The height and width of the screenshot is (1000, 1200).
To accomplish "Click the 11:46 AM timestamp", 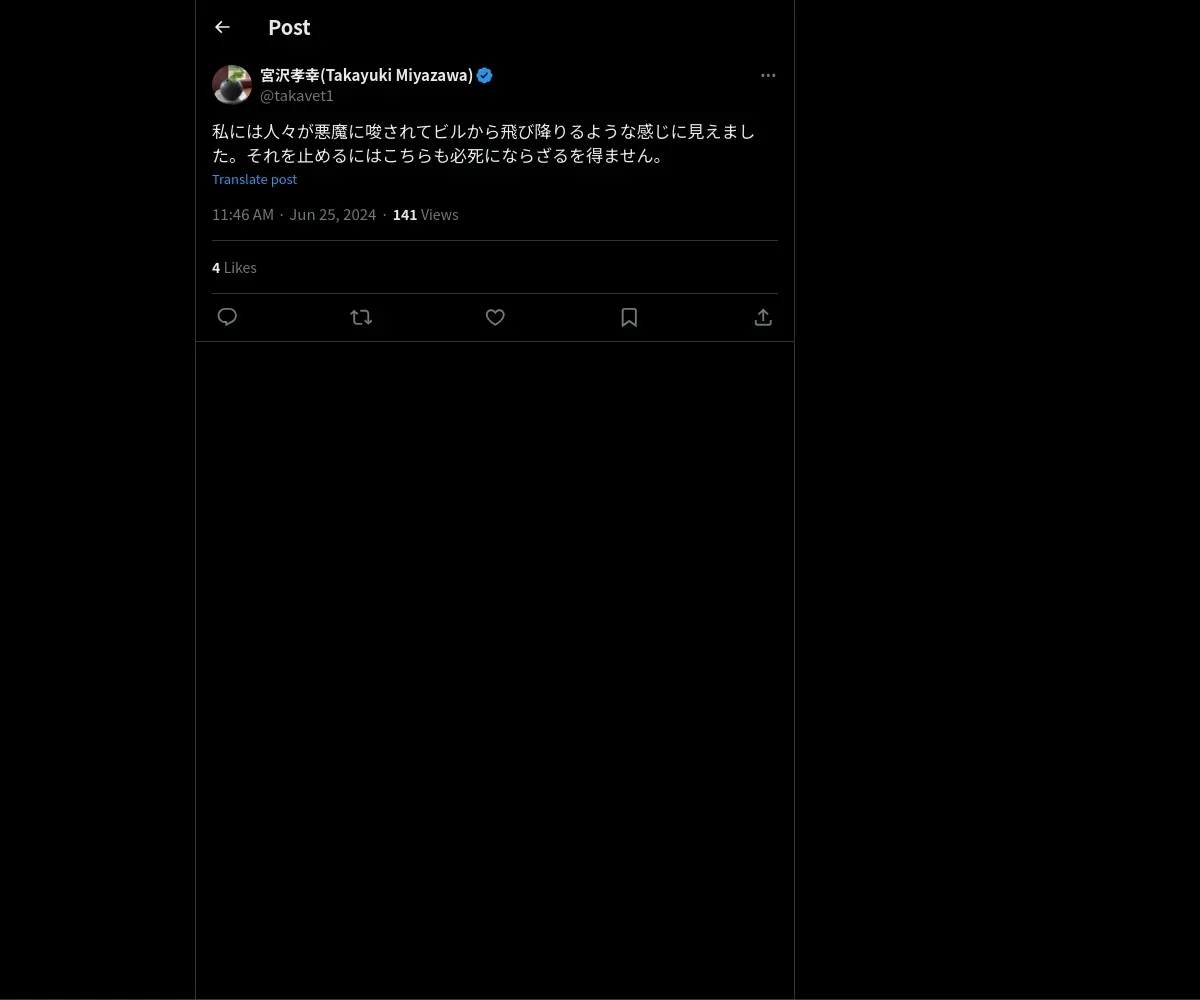I will point(243,214).
